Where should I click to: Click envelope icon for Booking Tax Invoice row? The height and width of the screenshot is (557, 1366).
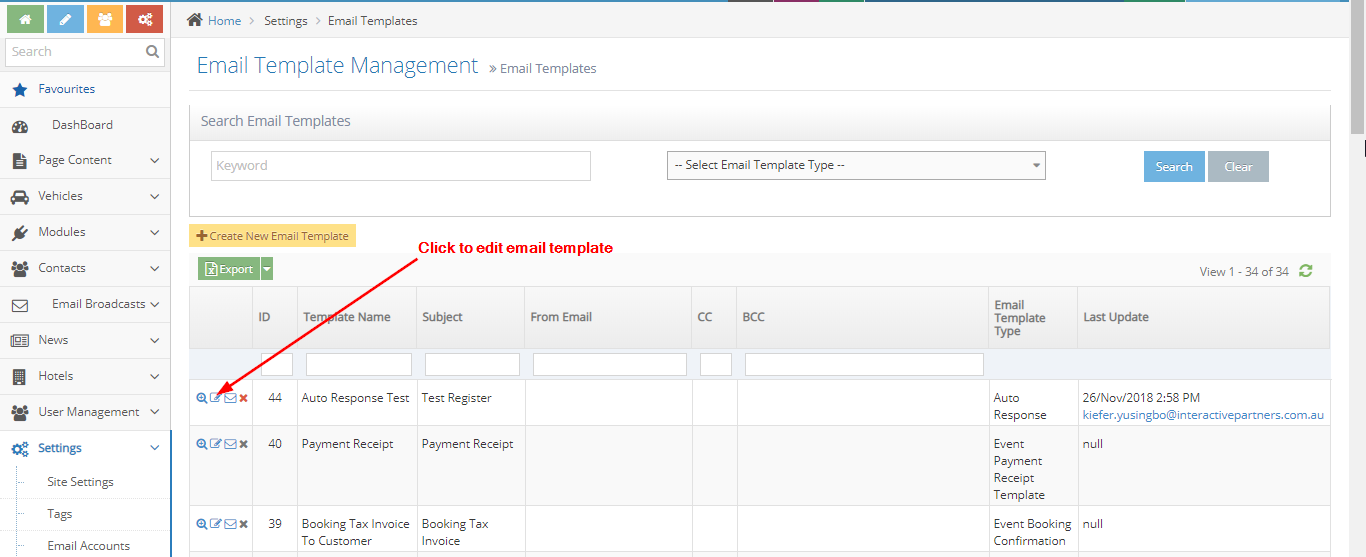(x=230, y=524)
